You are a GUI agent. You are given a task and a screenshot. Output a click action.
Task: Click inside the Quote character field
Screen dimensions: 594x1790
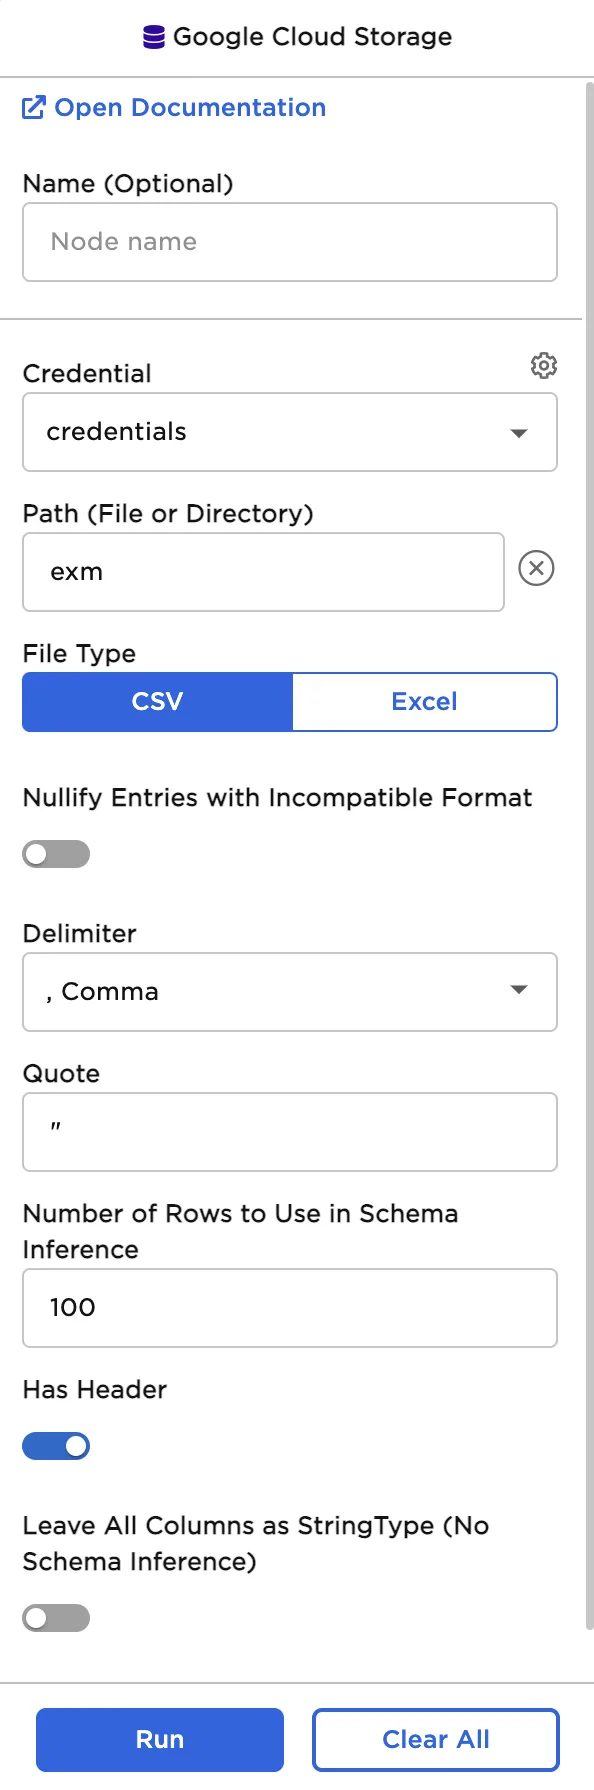pos(290,1132)
